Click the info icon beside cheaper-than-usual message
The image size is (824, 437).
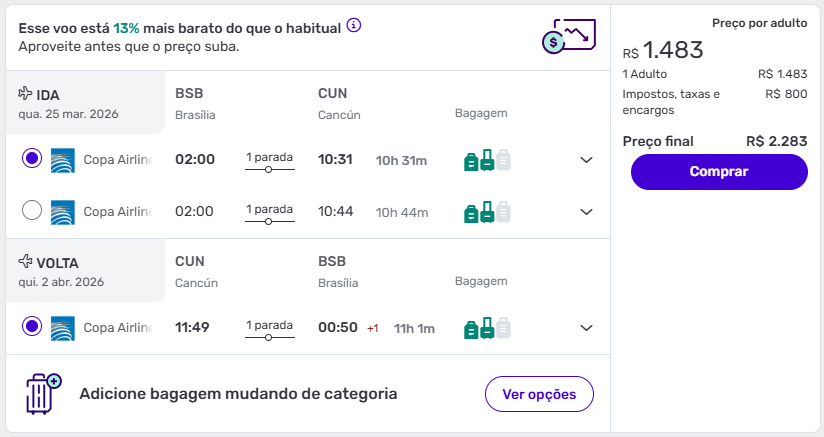pyautogui.click(x=354, y=26)
